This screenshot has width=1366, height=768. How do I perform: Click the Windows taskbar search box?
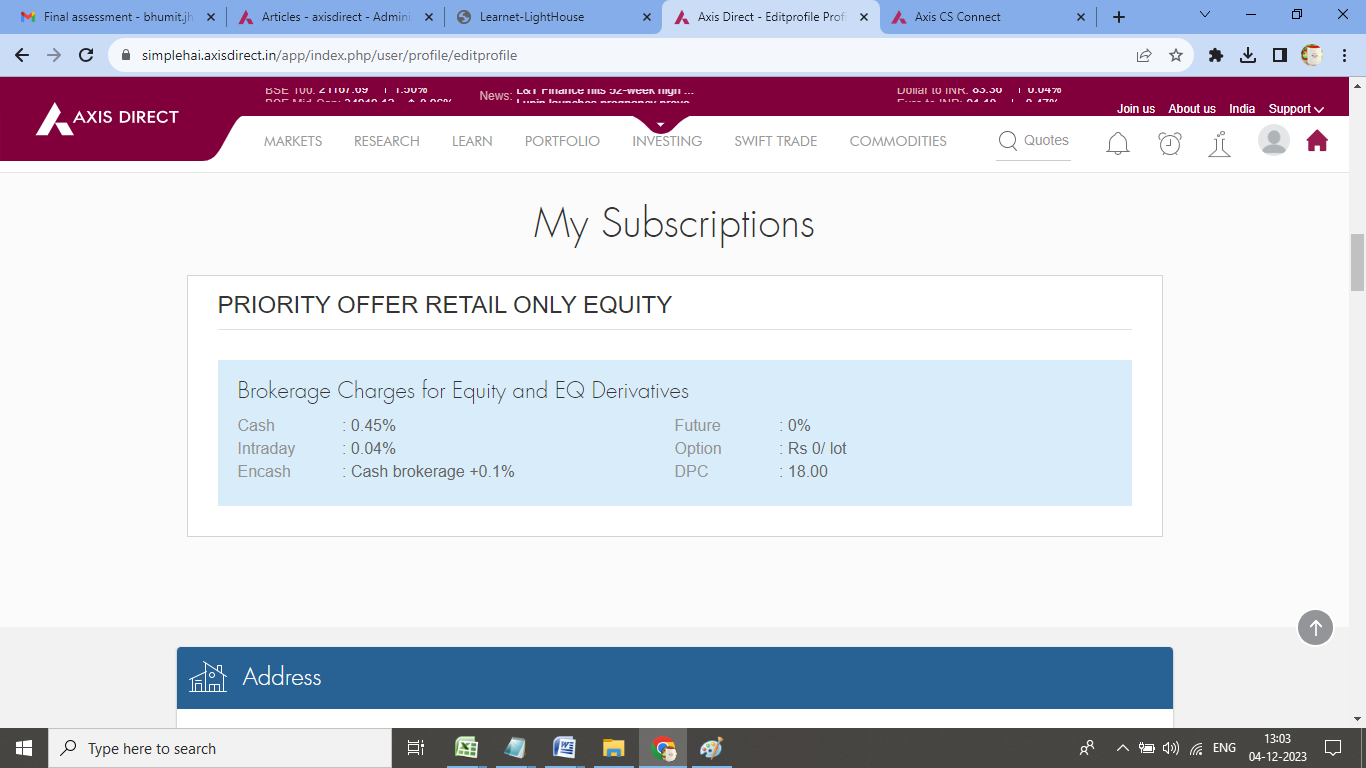(x=219, y=748)
